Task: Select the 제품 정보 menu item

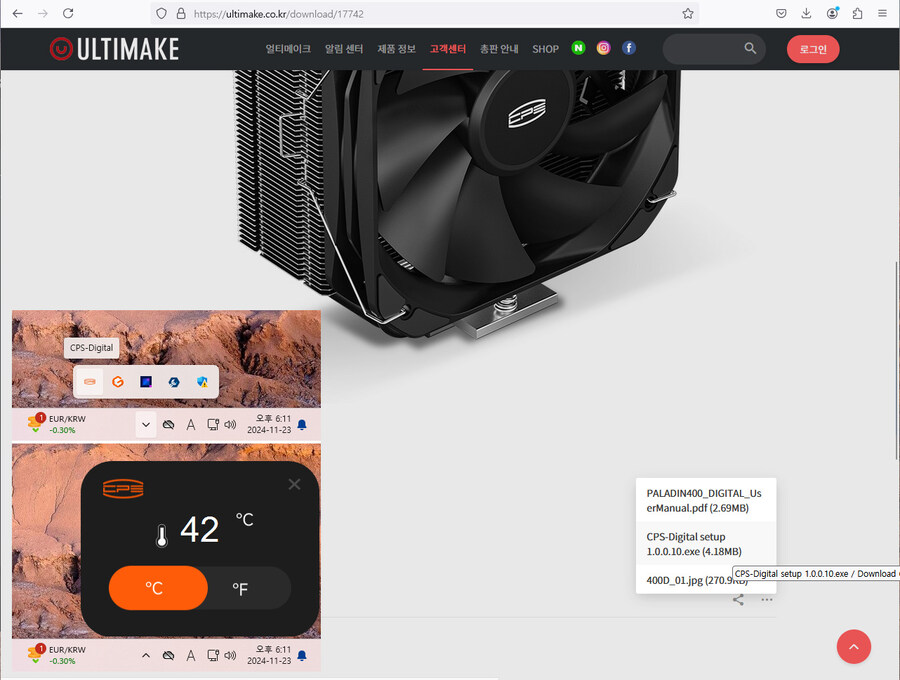Action: point(397,49)
